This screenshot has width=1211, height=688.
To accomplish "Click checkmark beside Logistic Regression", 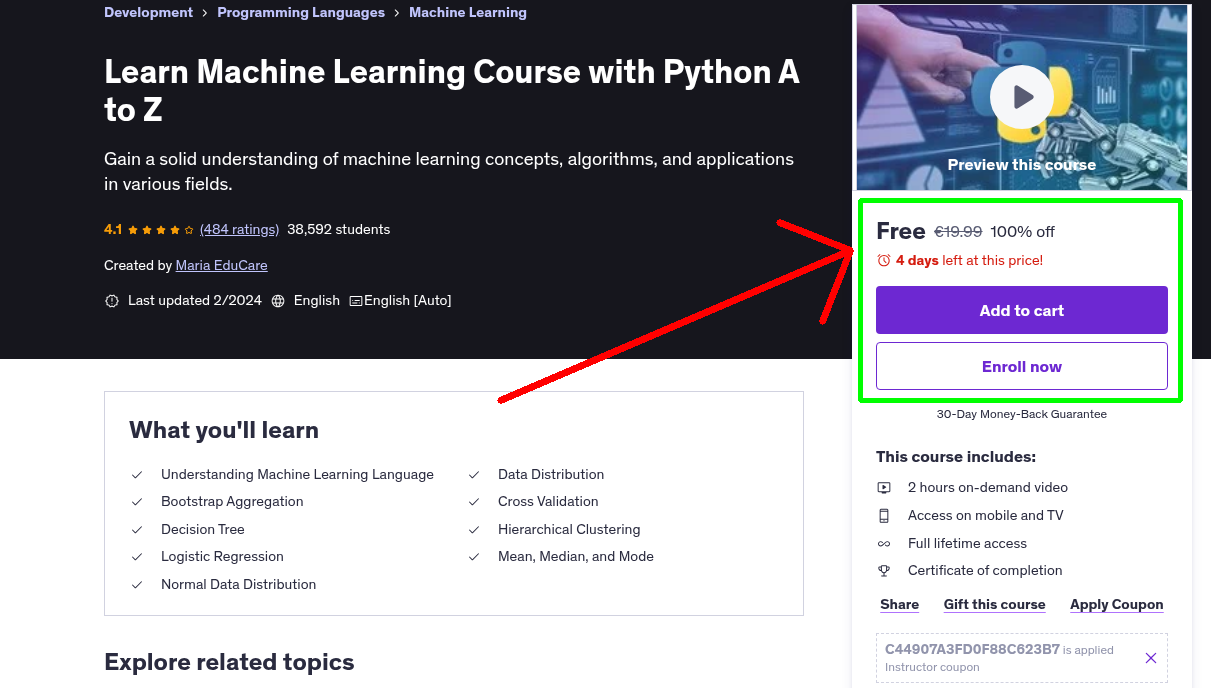I will tap(137, 557).
